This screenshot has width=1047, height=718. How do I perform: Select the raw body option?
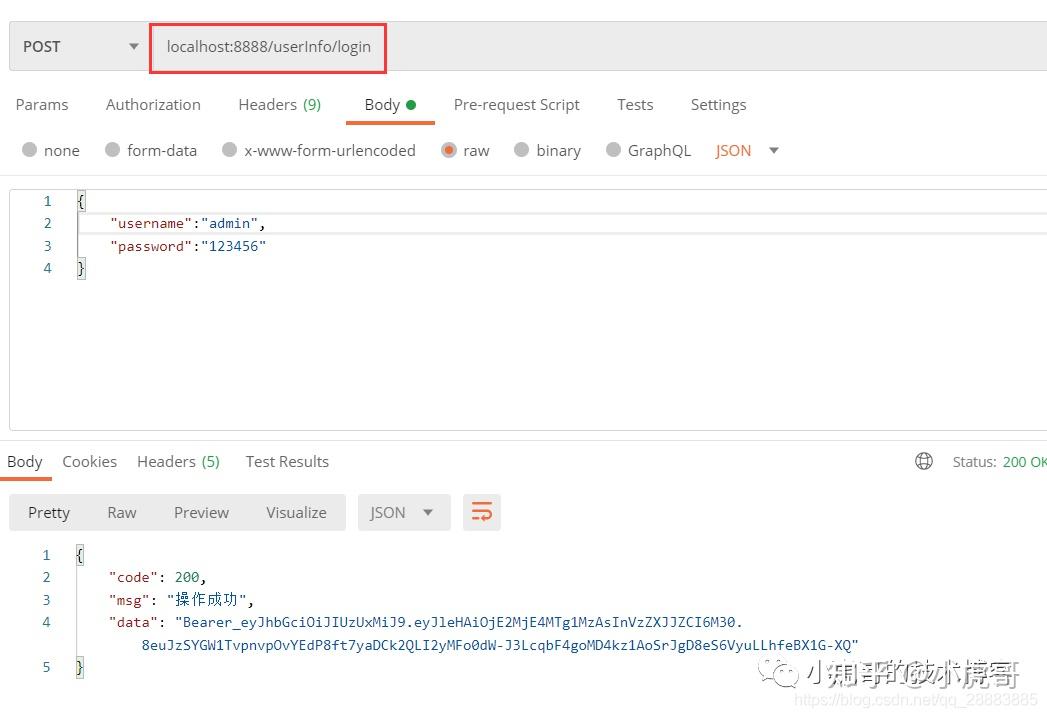click(466, 150)
